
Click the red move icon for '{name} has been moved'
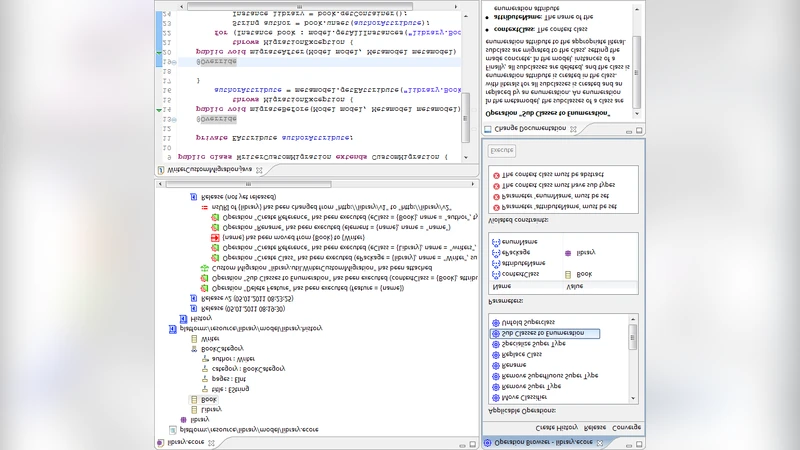(x=215, y=238)
